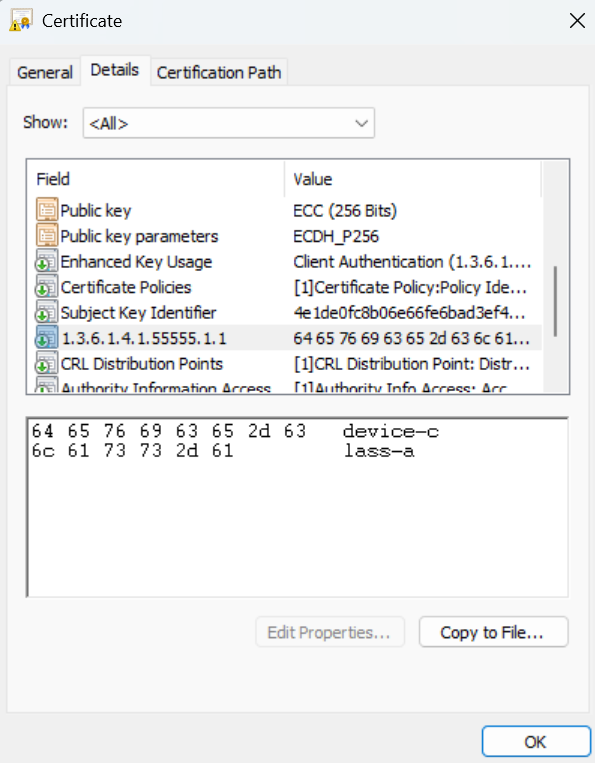Click the Authority Information Access icon

[x=47, y=385]
